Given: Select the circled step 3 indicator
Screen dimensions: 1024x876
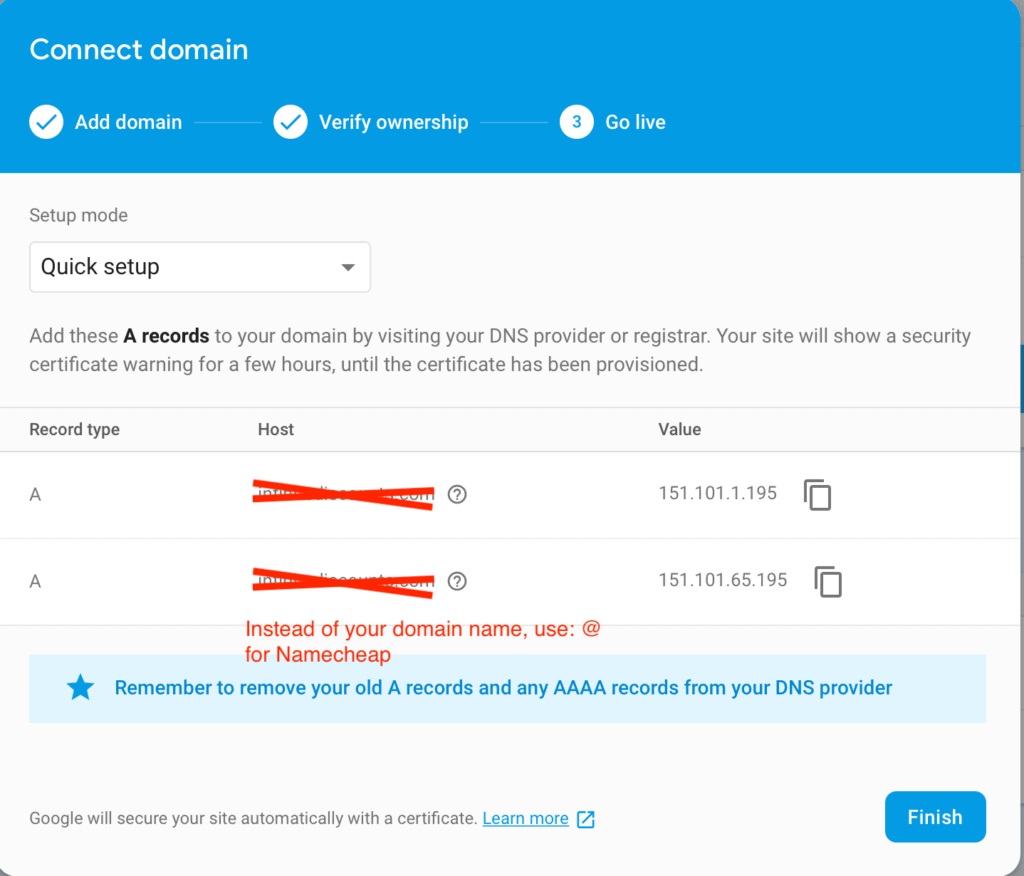Looking at the screenshot, I should (x=576, y=121).
